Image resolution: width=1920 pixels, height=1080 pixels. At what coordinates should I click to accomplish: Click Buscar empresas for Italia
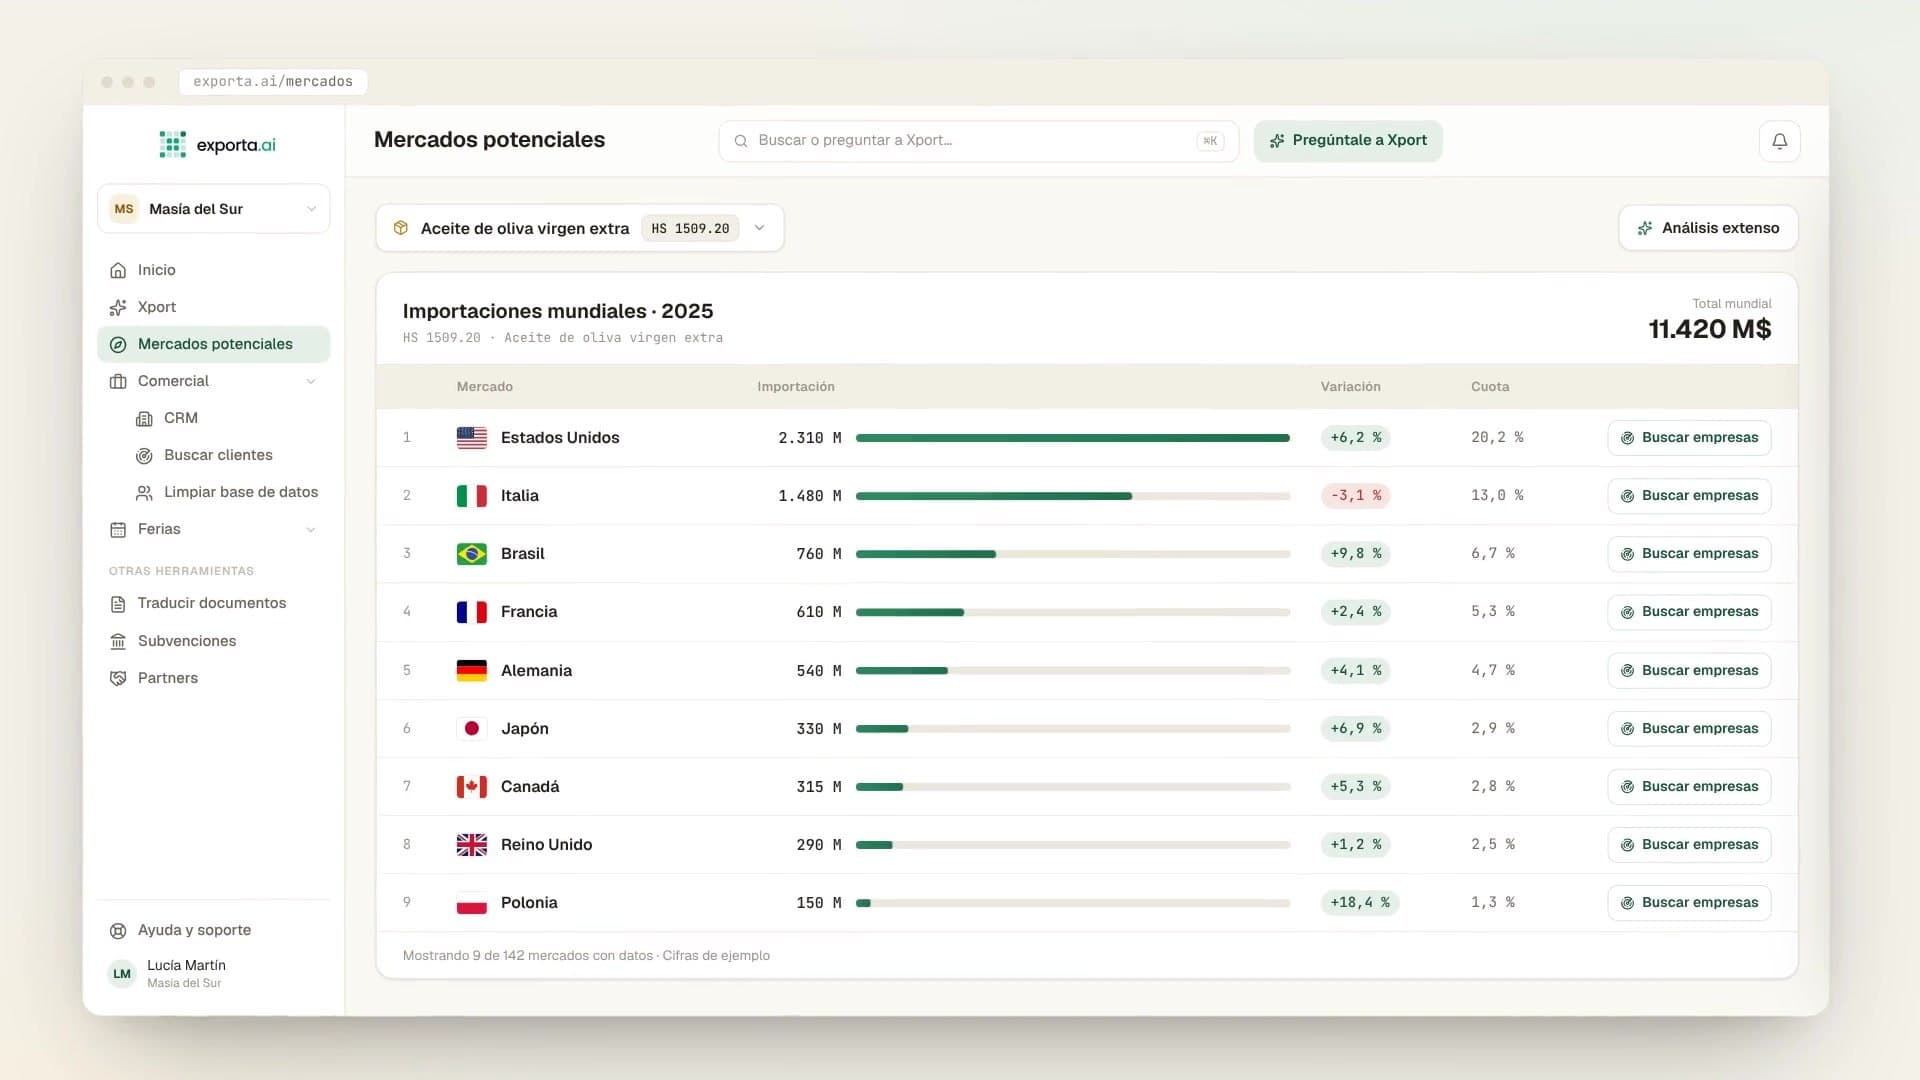(1689, 496)
